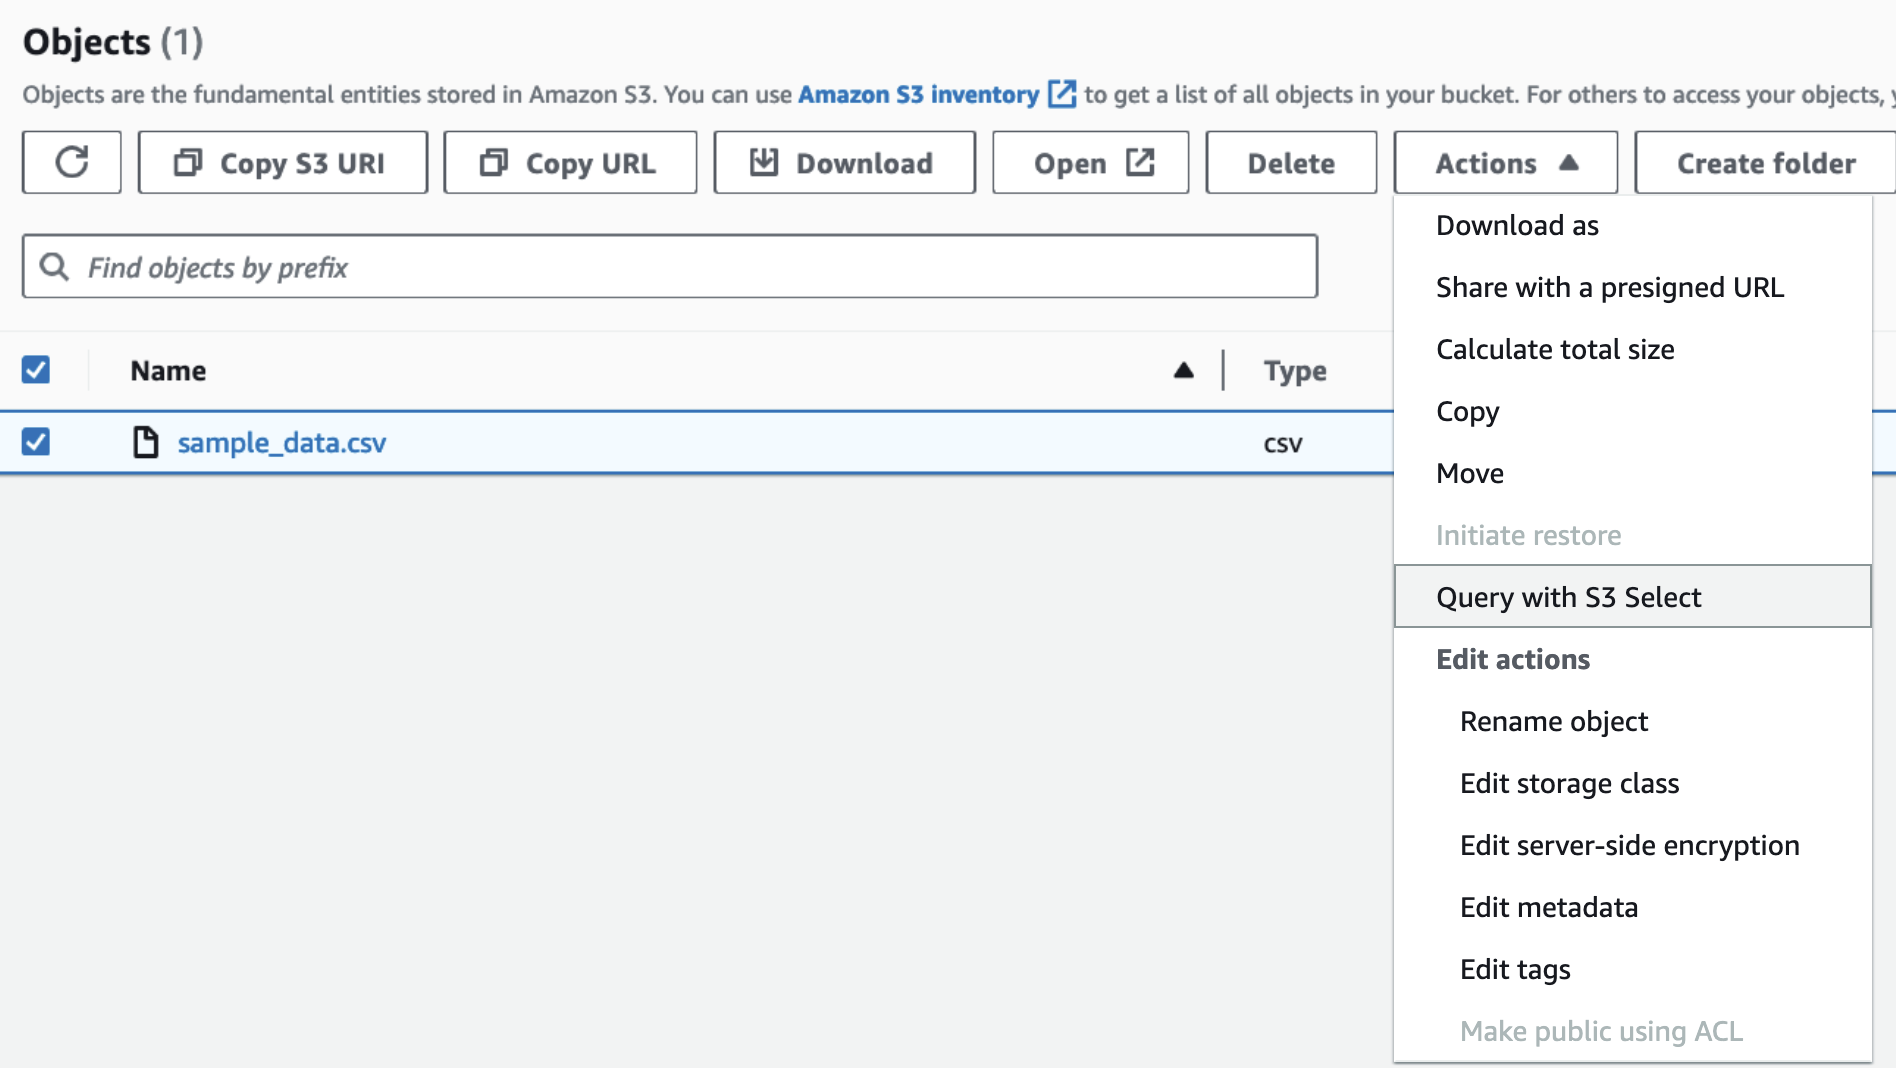Select Download as from Actions menu
This screenshot has height=1068, width=1896.
click(1633, 225)
